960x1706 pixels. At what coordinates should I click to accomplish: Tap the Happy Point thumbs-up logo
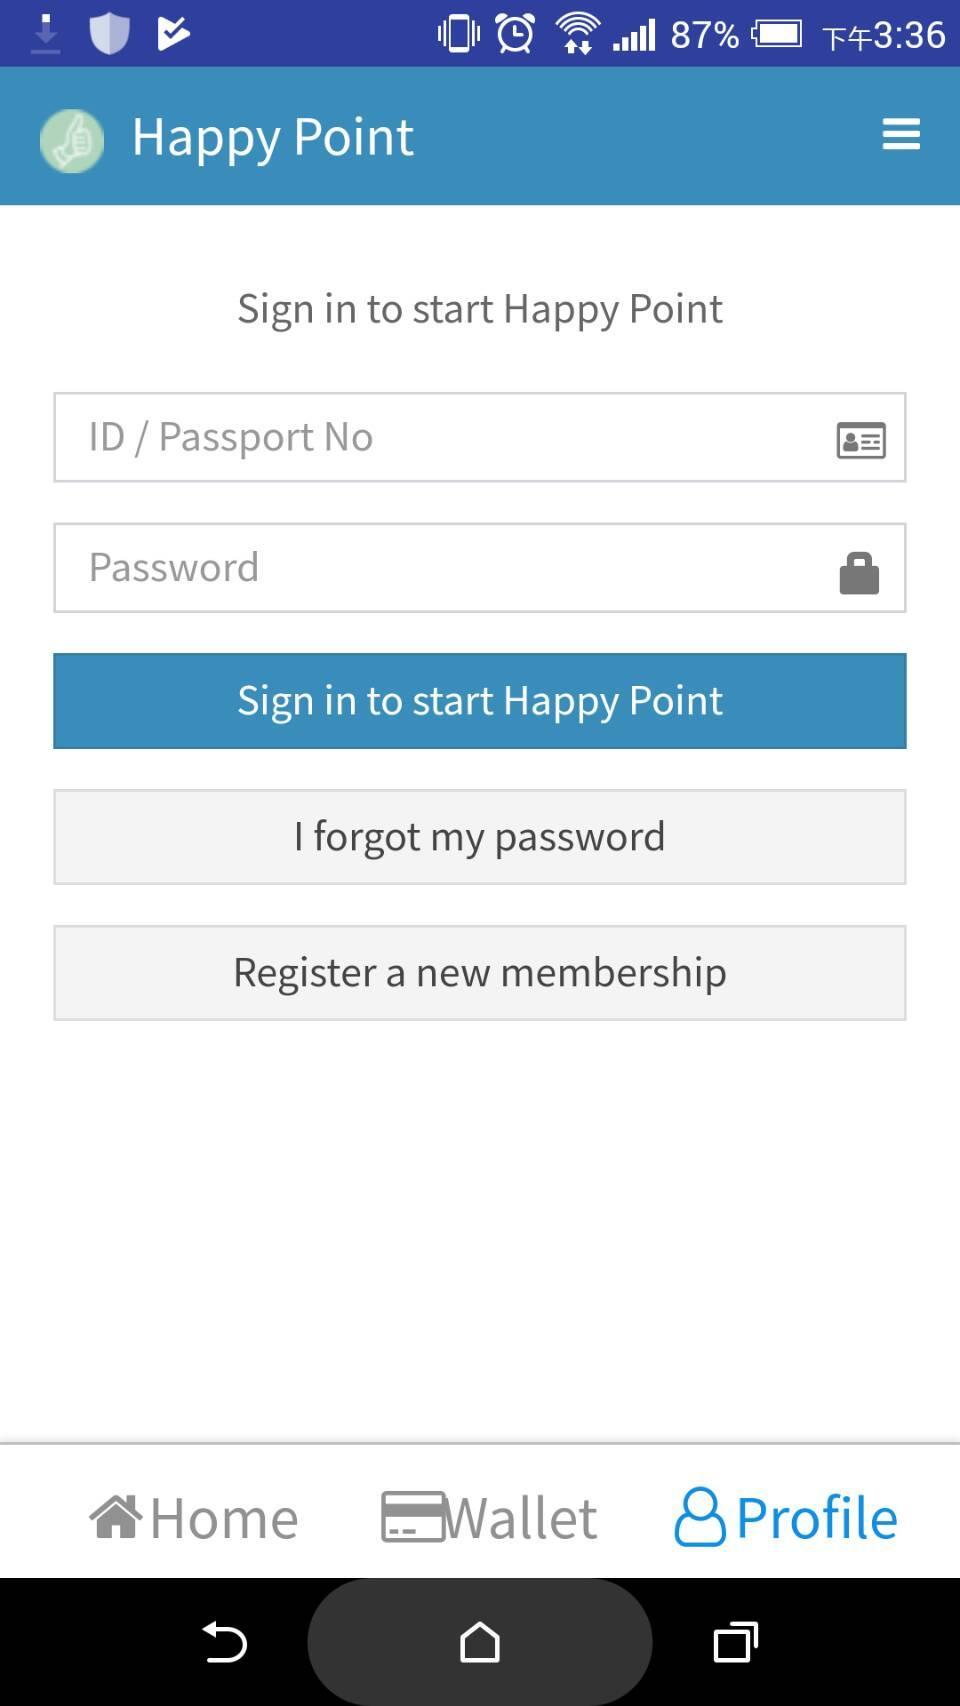click(72, 140)
